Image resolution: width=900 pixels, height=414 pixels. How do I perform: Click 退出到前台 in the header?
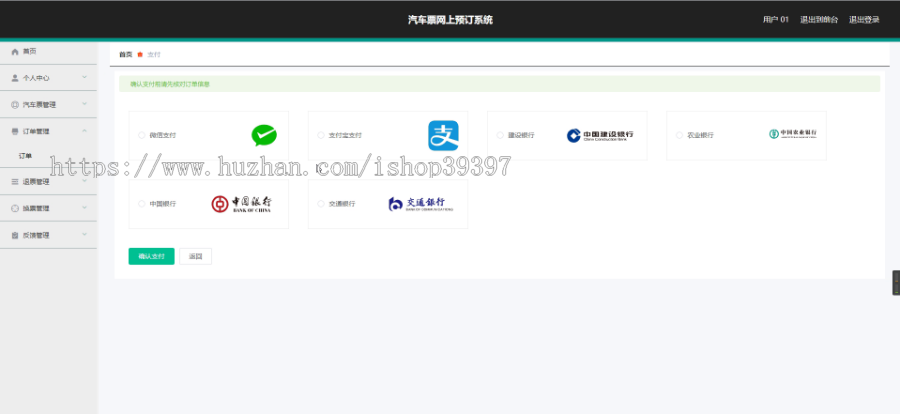819,20
